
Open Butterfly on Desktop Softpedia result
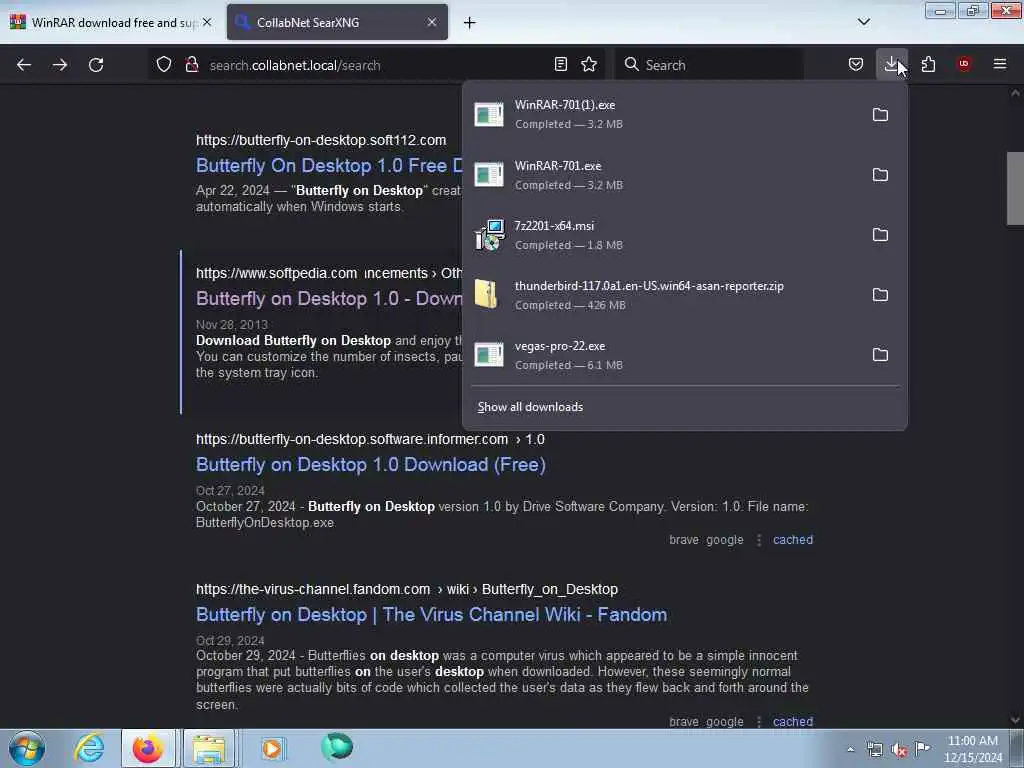pyautogui.click(x=330, y=298)
